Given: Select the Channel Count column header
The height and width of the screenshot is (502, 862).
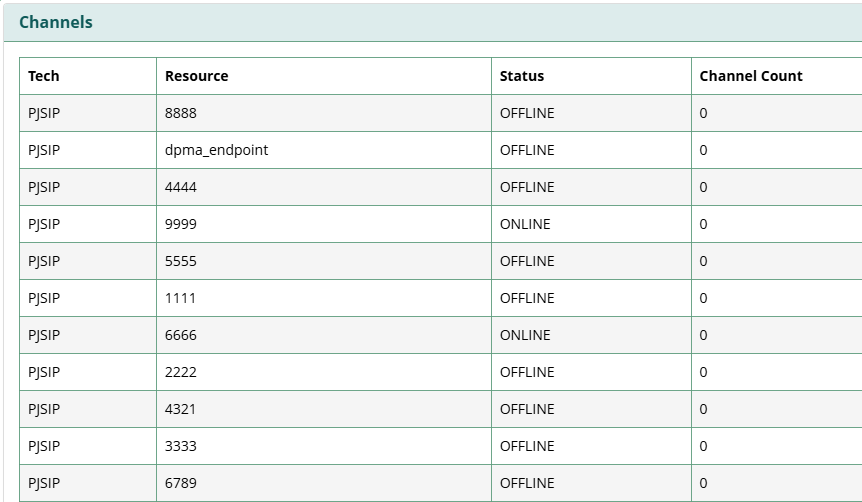Looking at the screenshot, I should (751, 76).
